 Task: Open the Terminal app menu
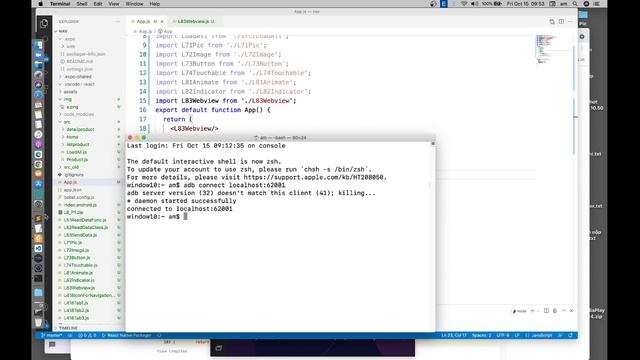60,4
